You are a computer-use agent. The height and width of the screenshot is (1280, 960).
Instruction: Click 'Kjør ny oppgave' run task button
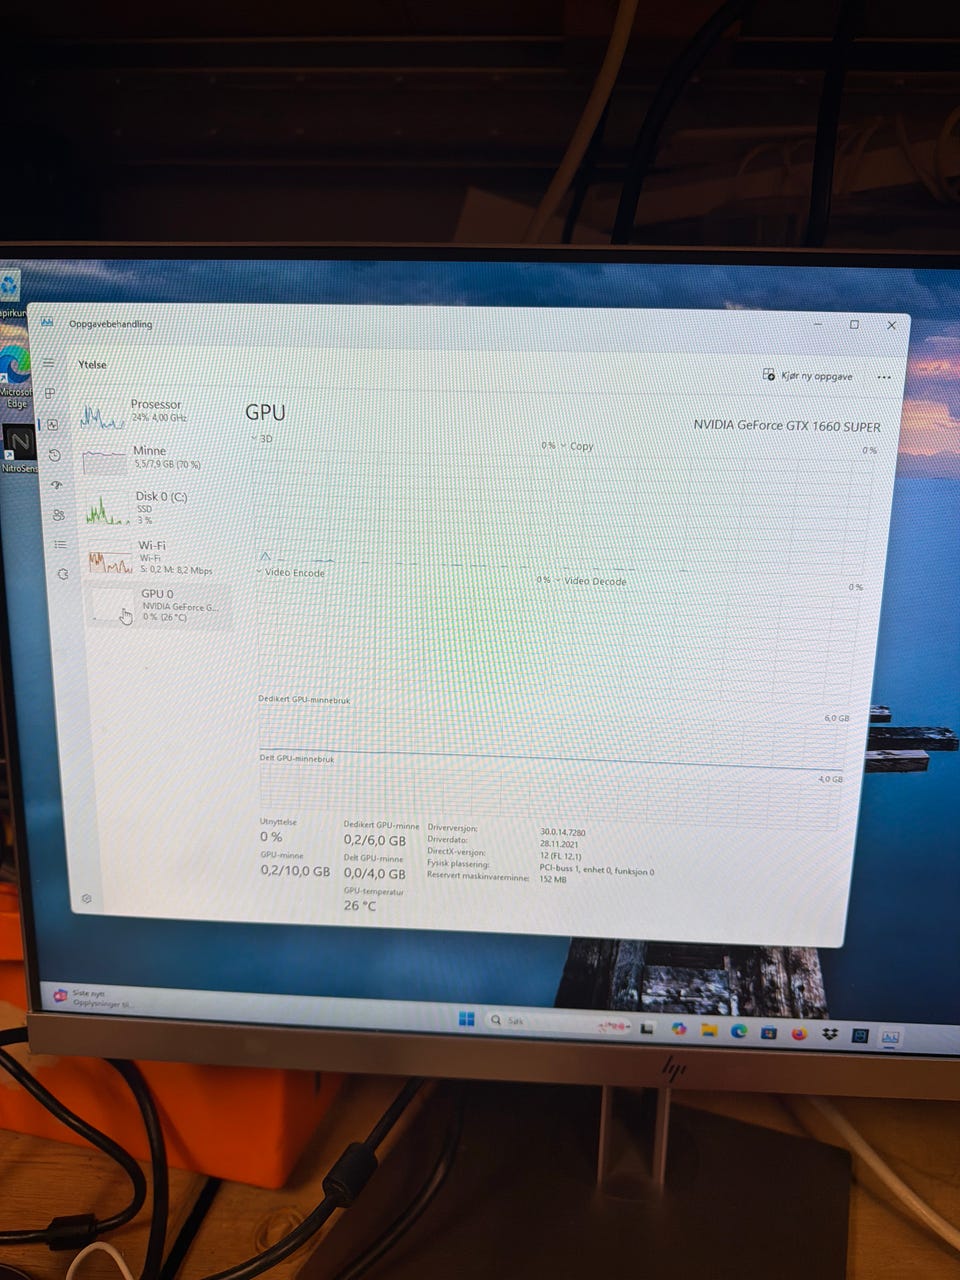807,375
